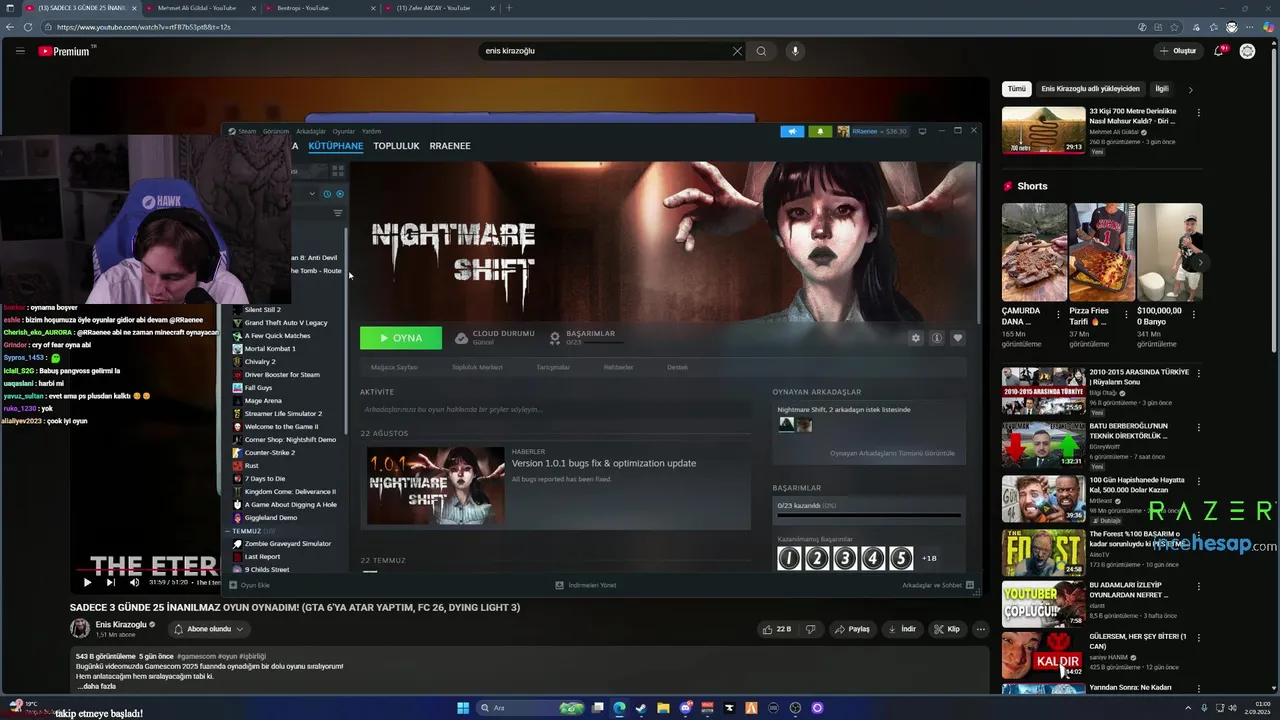Viewport: 1280px width, 720px height.
Task: Open Windows Start menu
Action: (463, 708)
